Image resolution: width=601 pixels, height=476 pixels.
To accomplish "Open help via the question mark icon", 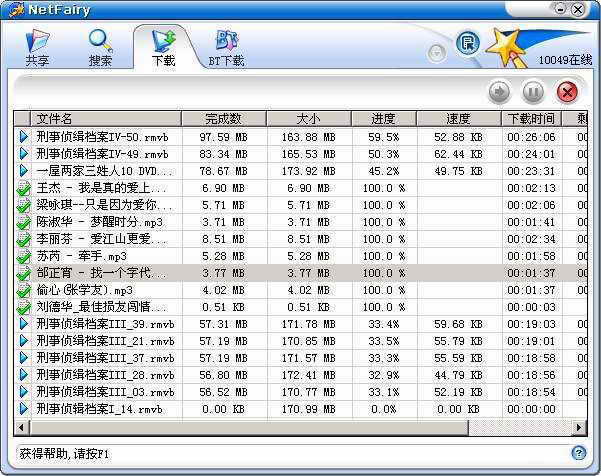I will pyautogui.click(x=578, y=453).
